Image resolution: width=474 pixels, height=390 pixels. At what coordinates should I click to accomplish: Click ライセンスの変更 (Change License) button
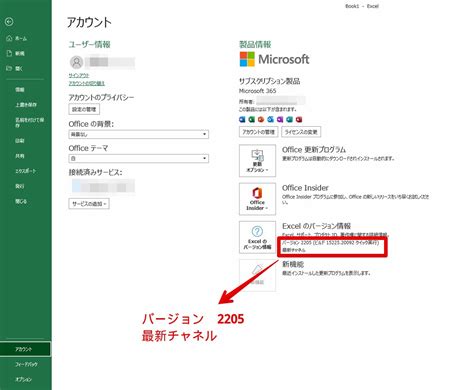click(301, 132)
